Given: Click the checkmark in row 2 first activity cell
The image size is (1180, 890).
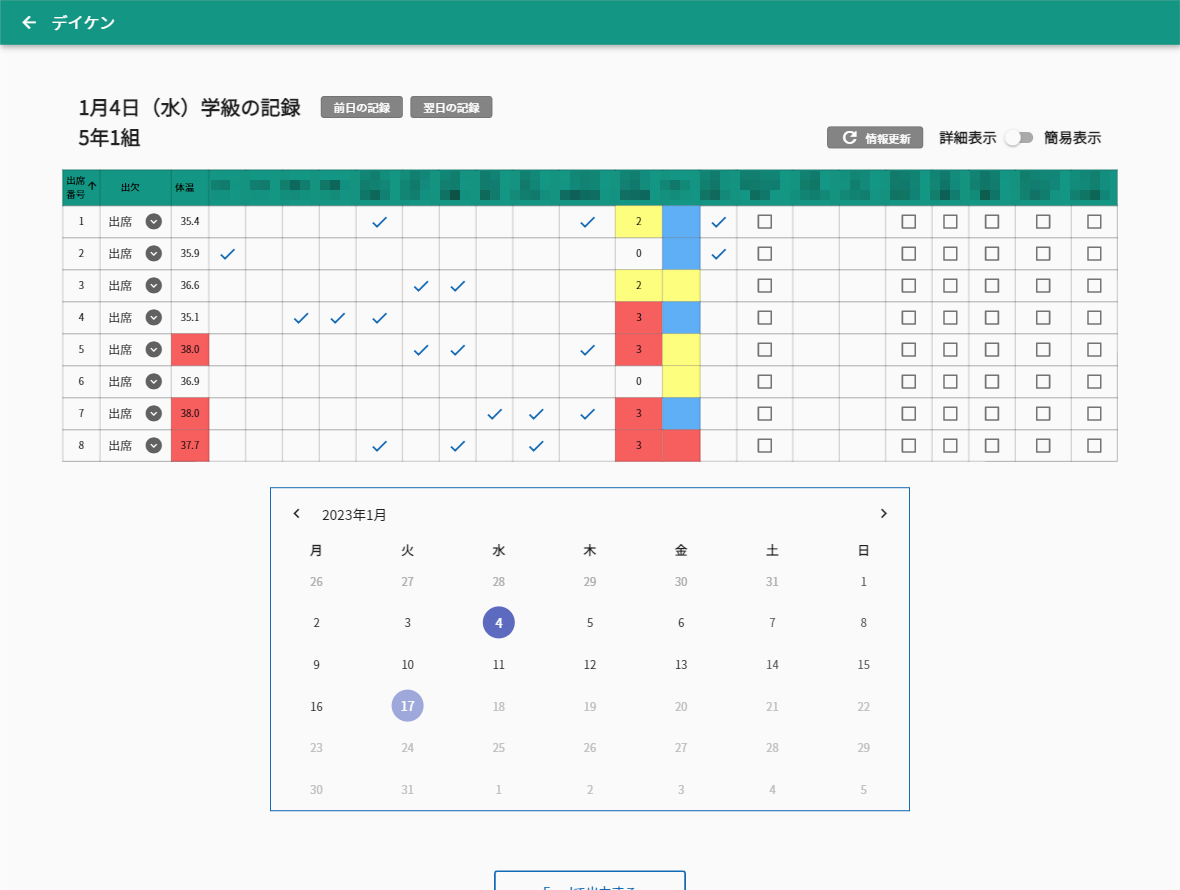Looking at the screenshot, I should coord(227,253).
